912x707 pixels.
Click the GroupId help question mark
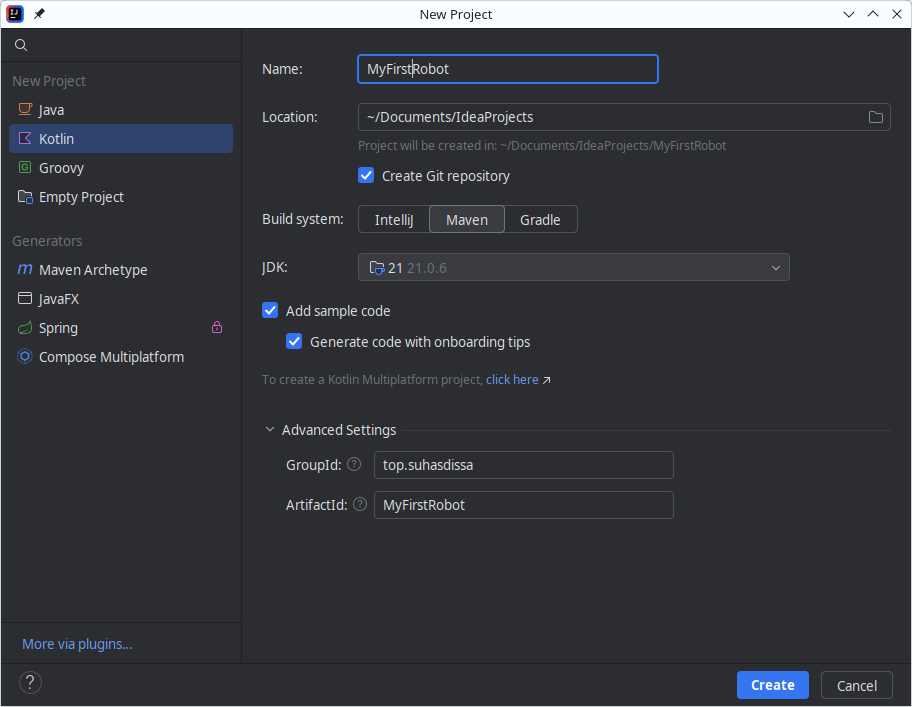(354, 464)
